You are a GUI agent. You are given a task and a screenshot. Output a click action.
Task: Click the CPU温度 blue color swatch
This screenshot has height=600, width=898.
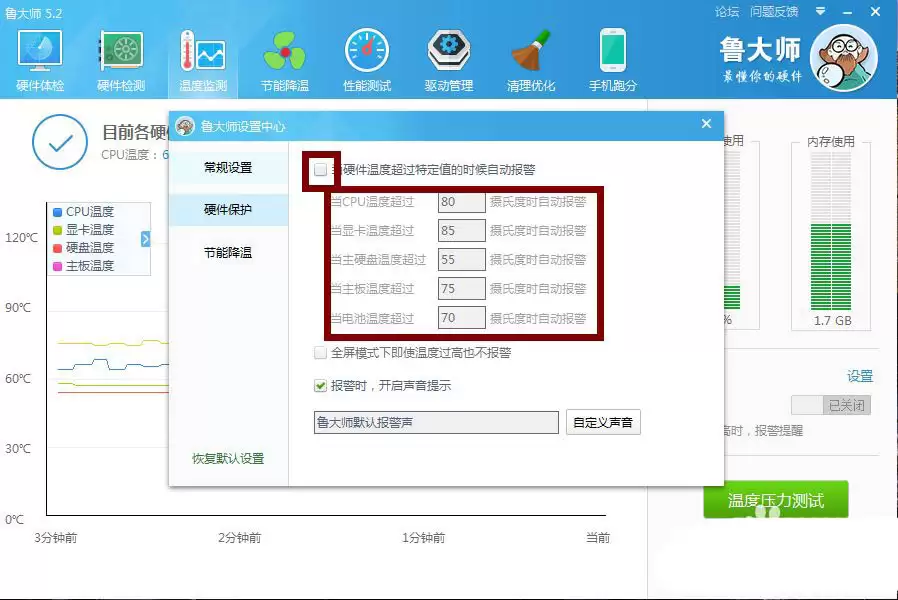(x=56, y=213)
